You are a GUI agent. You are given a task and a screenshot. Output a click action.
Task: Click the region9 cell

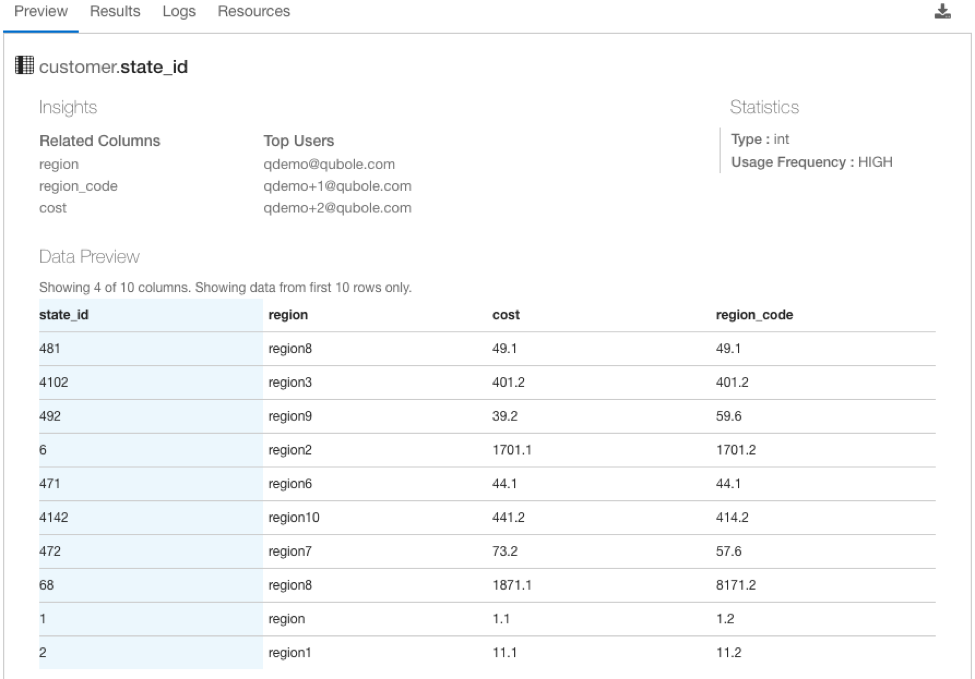pos(290,416)
